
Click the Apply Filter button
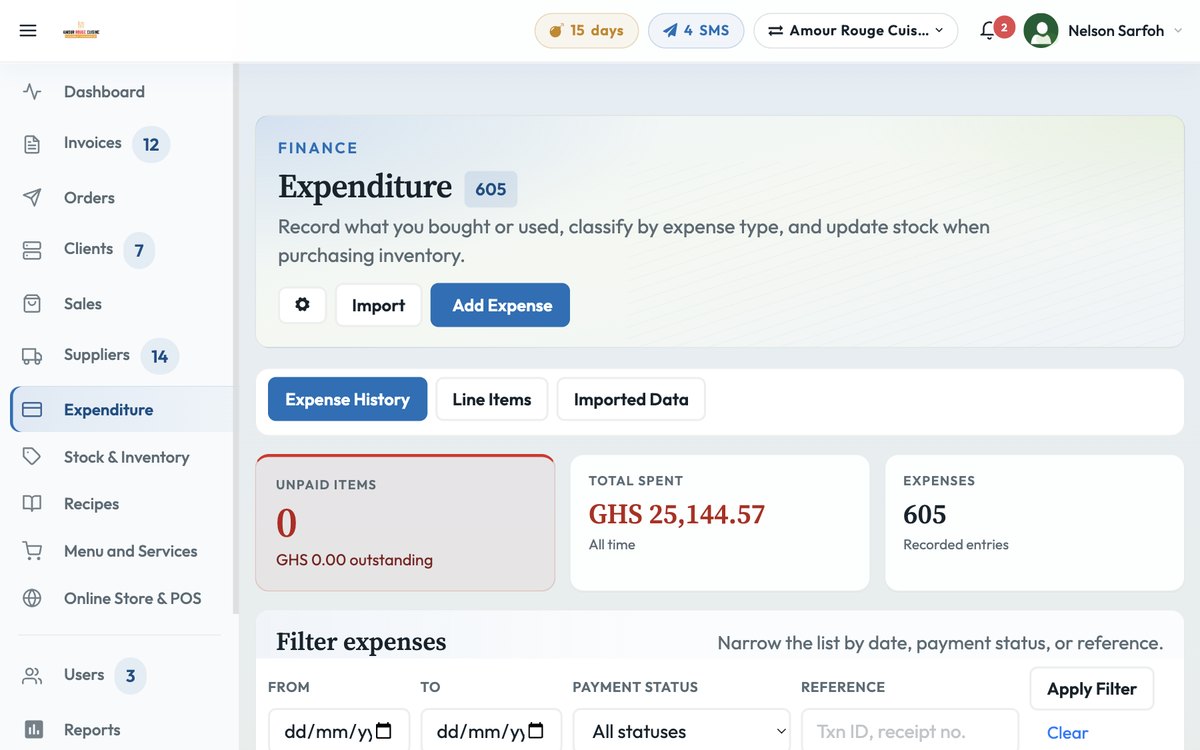point(1092,689)
